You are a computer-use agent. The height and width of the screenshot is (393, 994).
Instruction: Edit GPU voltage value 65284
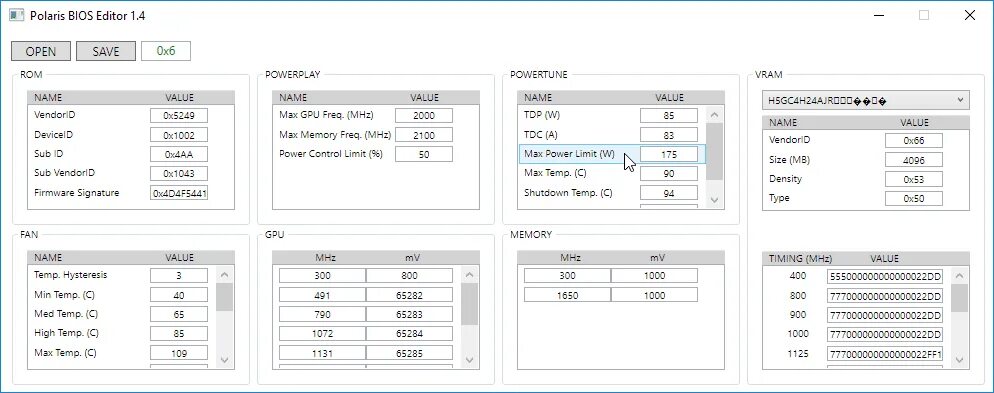pos(409,333)
